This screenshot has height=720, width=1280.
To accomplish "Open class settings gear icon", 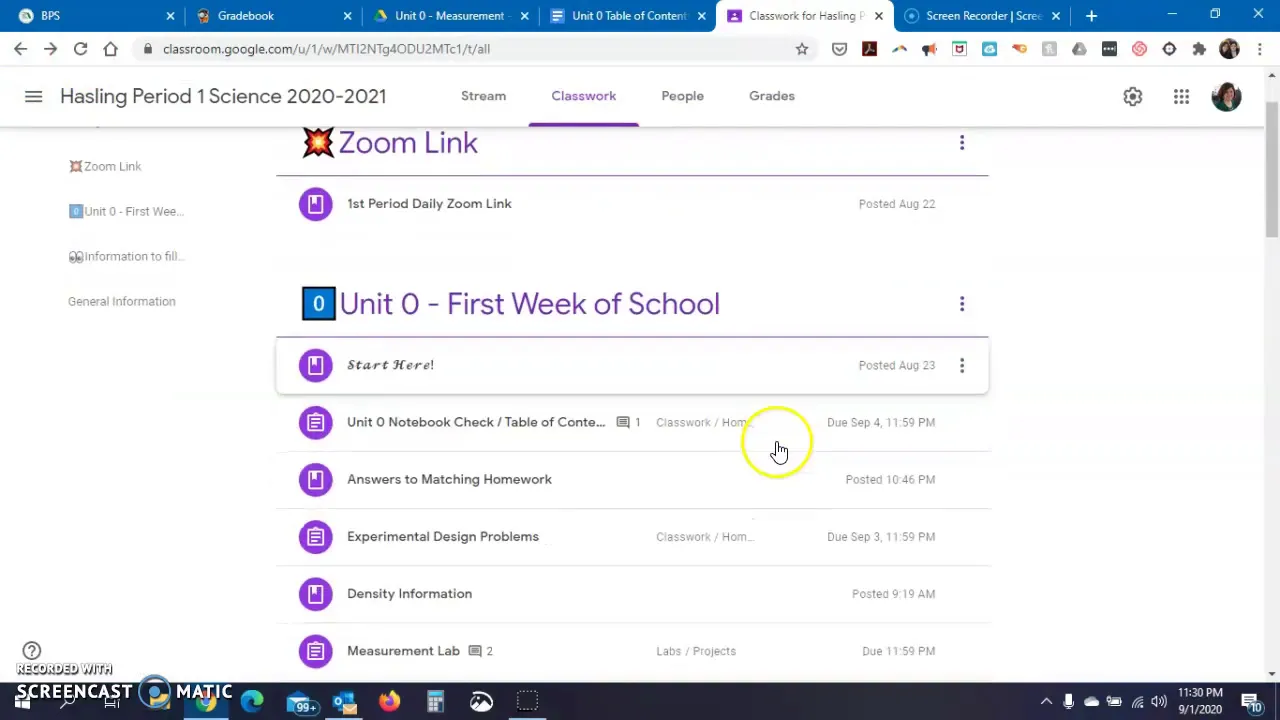I will point(1132,96).
